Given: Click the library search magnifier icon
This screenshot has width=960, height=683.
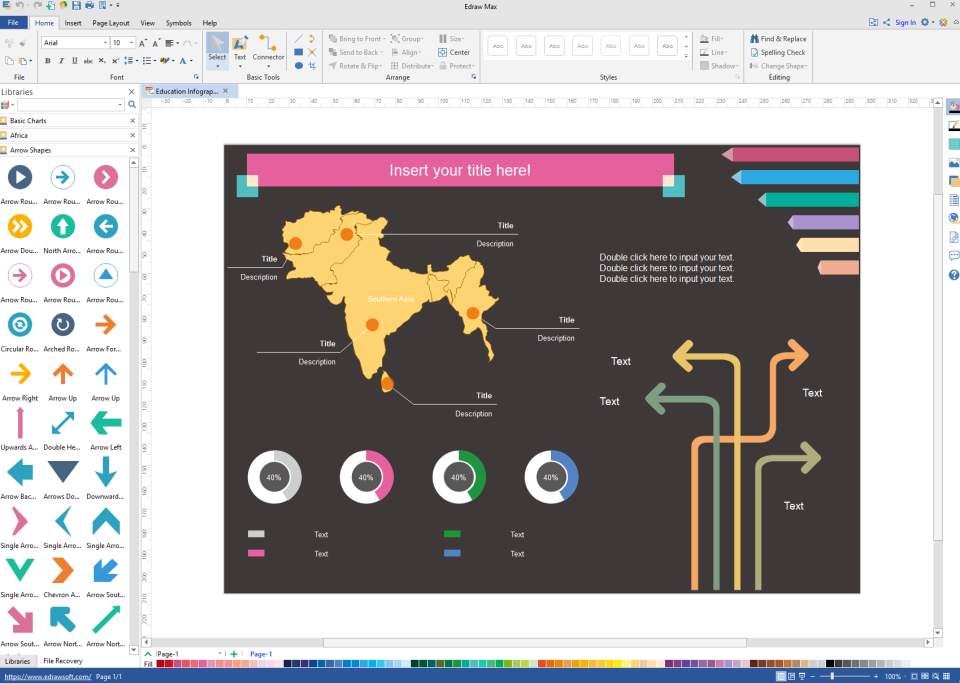Looking at the screenshot, I should pos(132,105).
